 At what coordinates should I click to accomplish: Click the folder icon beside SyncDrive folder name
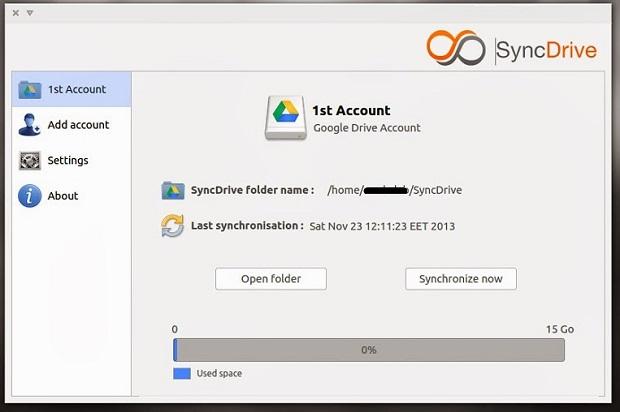pyautogui.click(x=173, y=191)
